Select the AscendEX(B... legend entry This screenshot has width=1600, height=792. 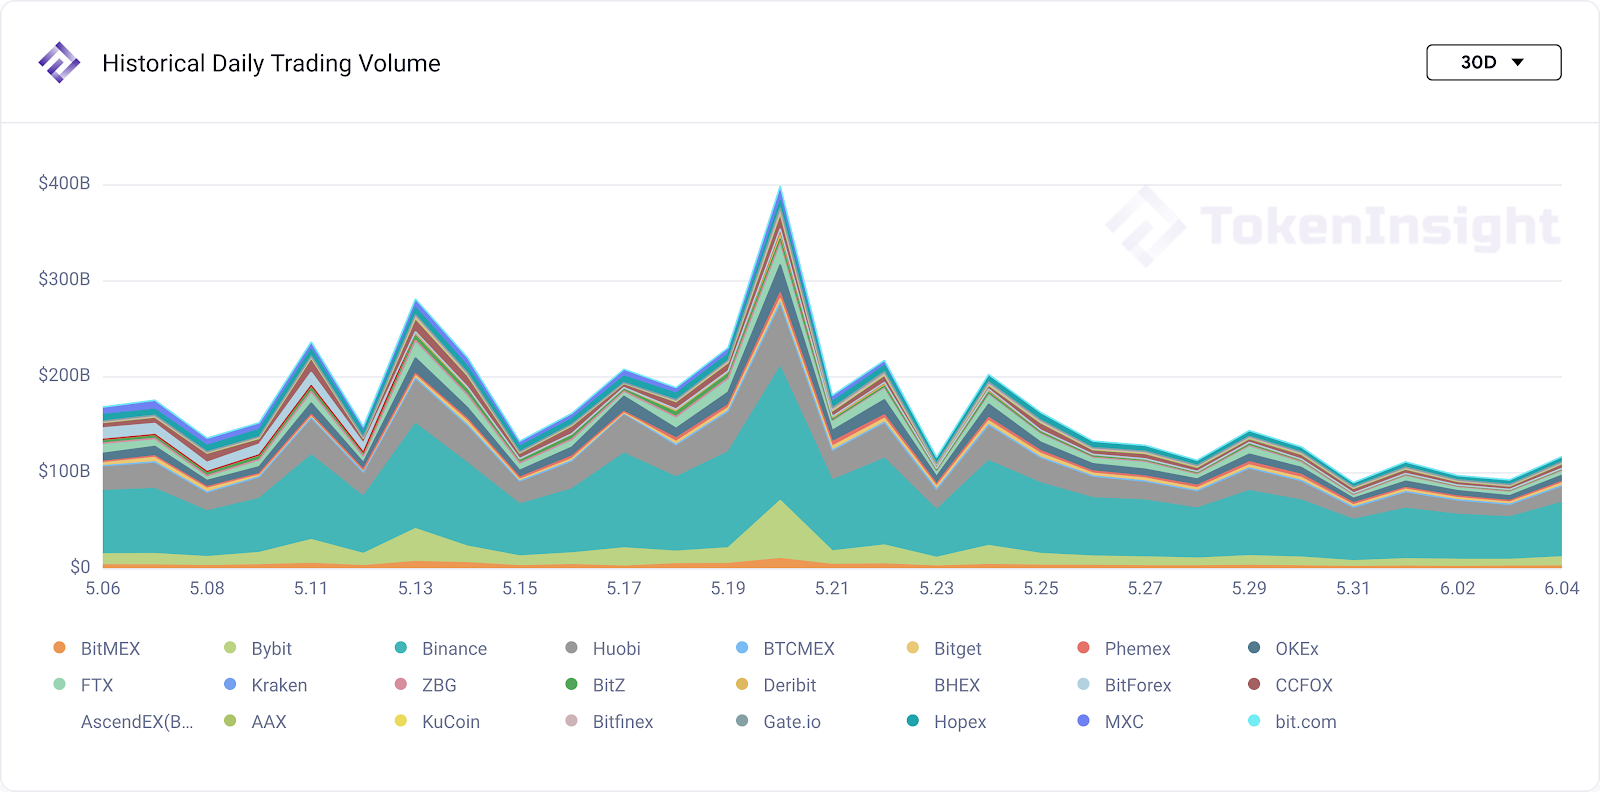[x=137, y=721]
